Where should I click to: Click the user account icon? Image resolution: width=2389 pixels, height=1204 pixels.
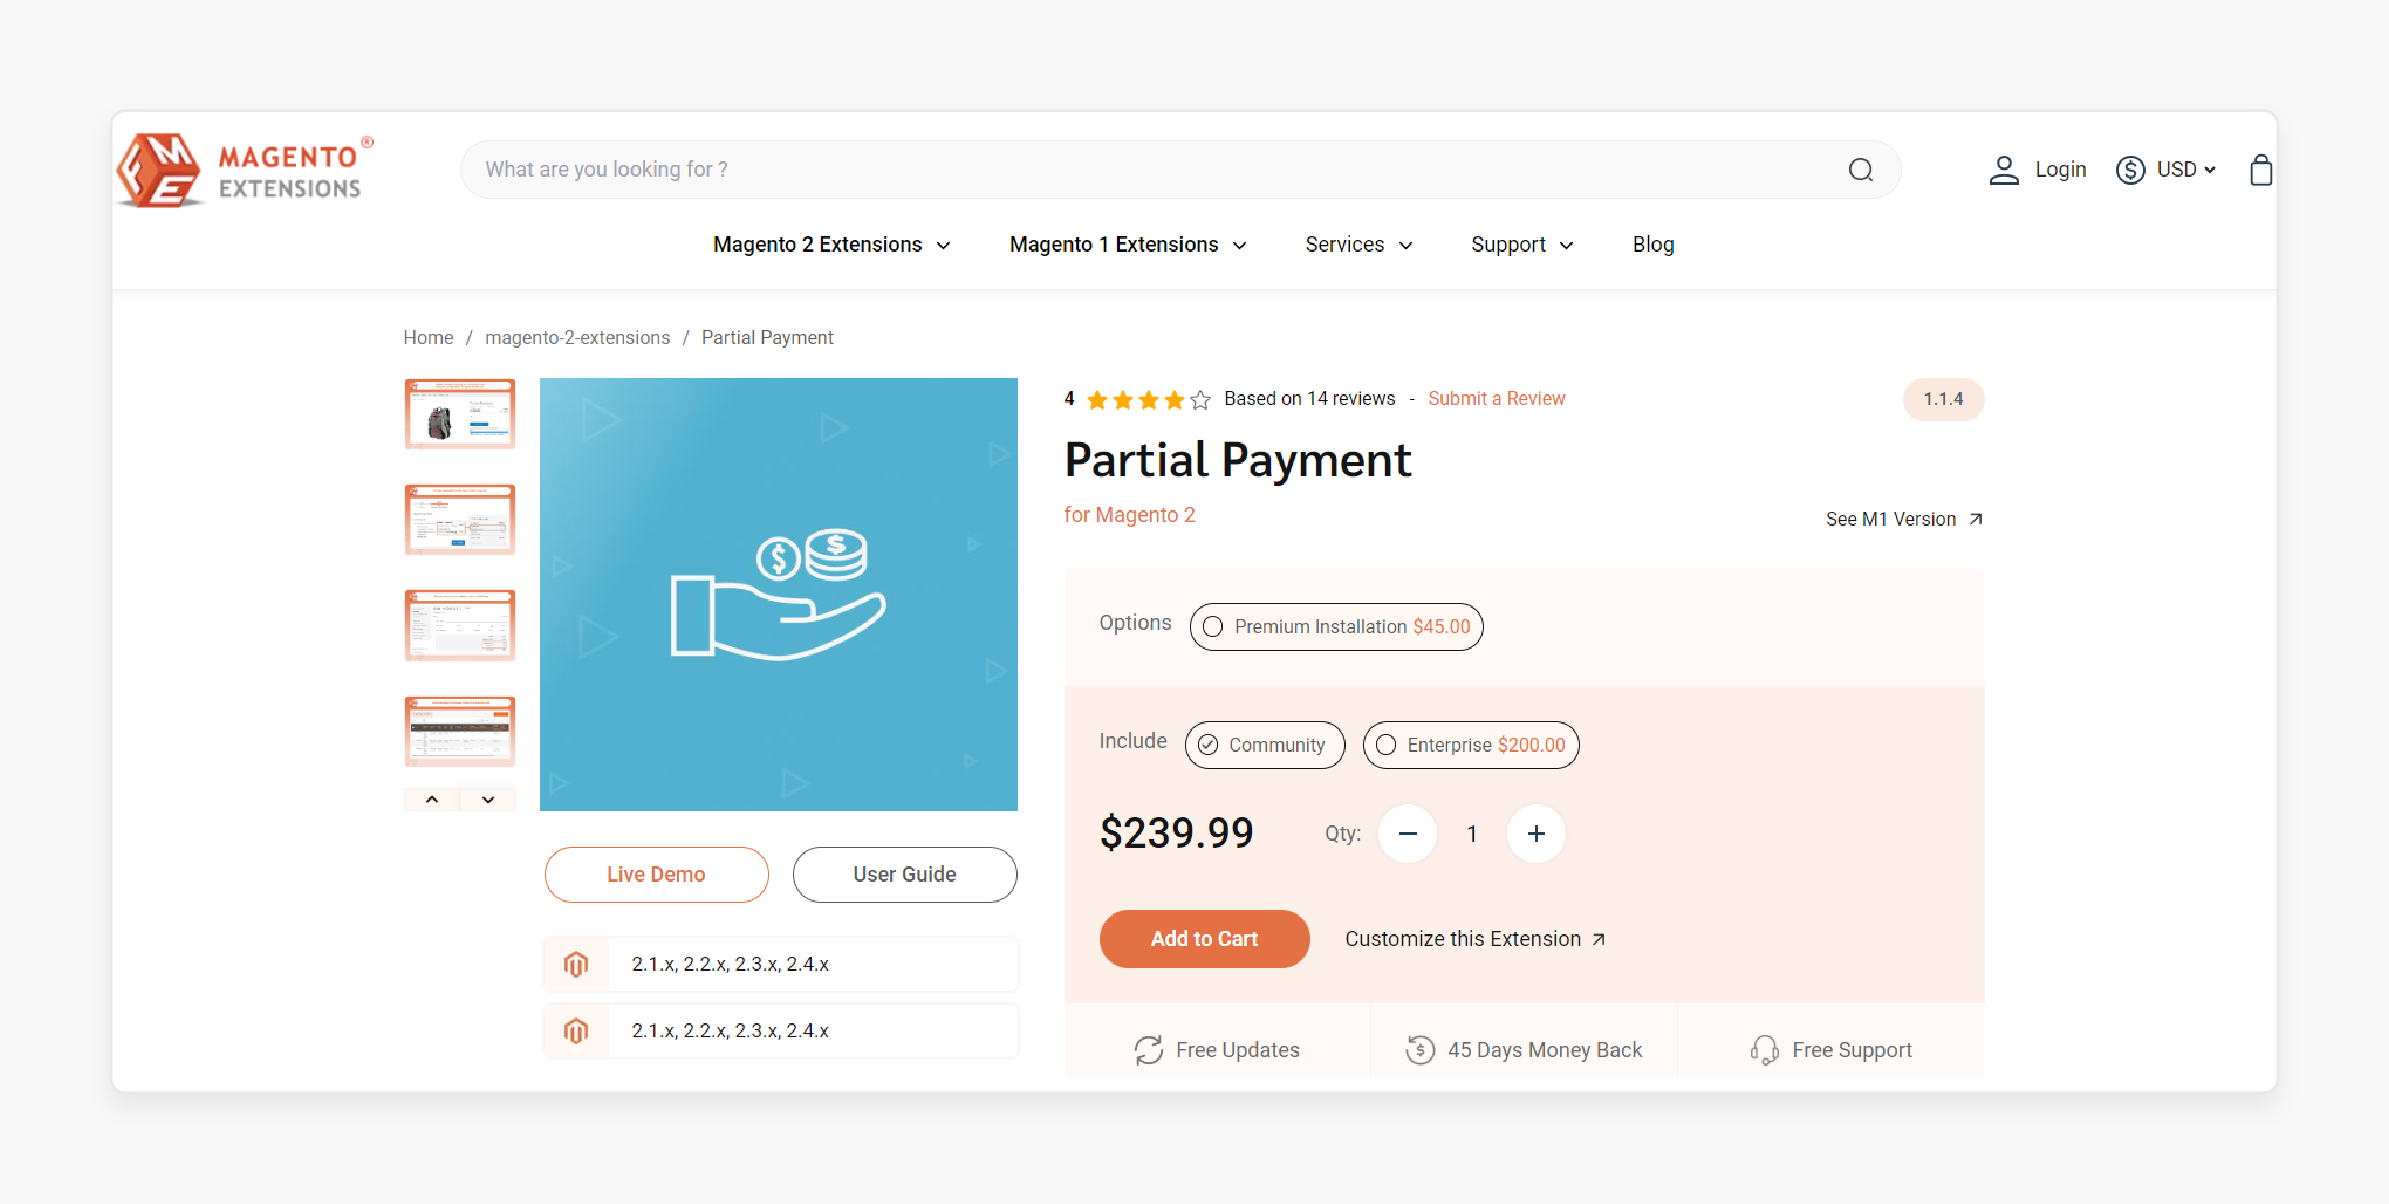click(x=2004, y=169)
